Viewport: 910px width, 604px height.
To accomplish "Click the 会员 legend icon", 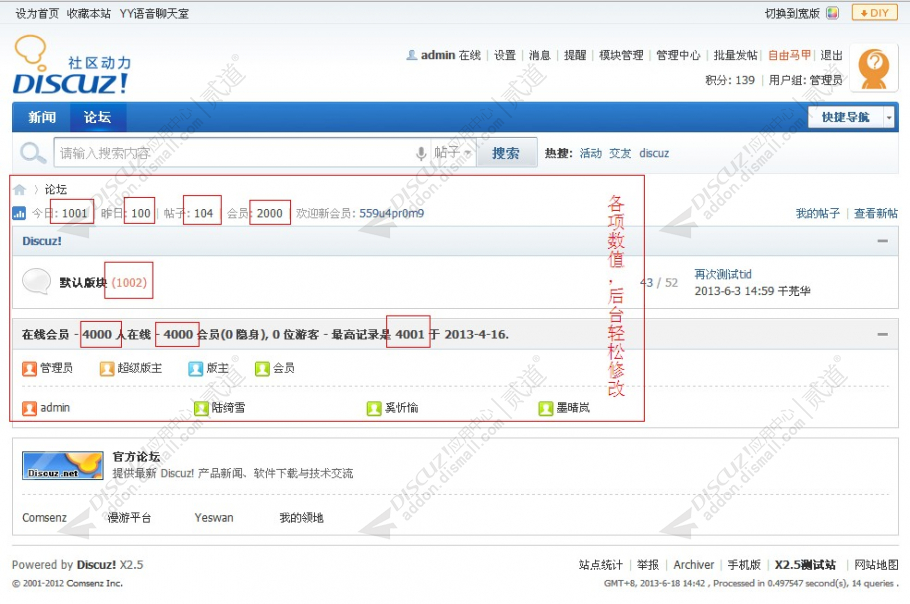I will (x=262, y=368).
